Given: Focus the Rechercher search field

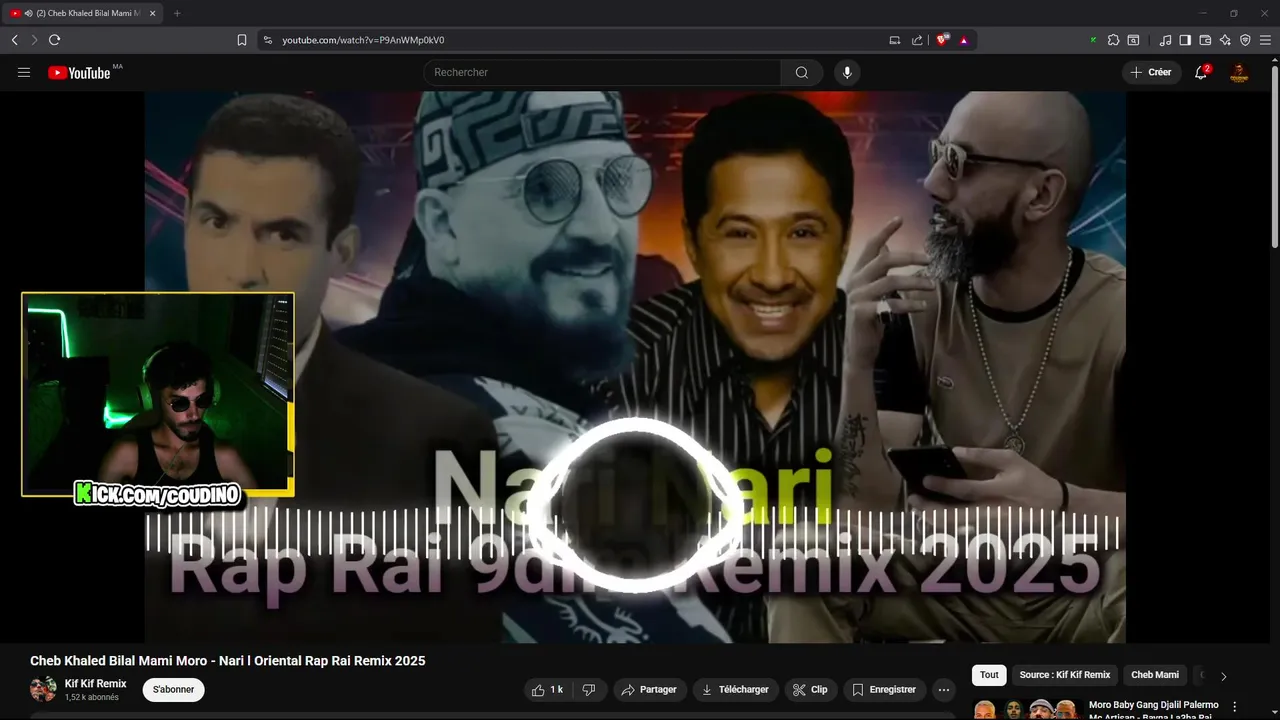Looking at the screenshot, I should (602, 72).
